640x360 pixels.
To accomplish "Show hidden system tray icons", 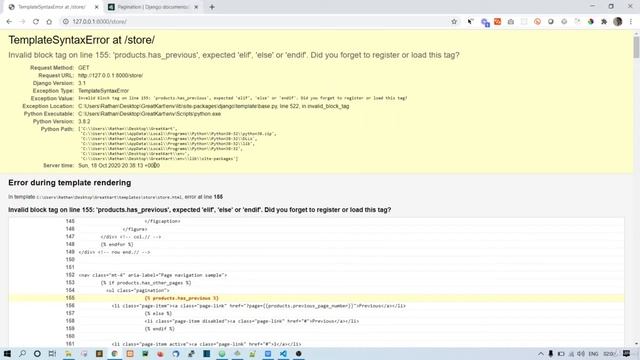I will 541,354.
